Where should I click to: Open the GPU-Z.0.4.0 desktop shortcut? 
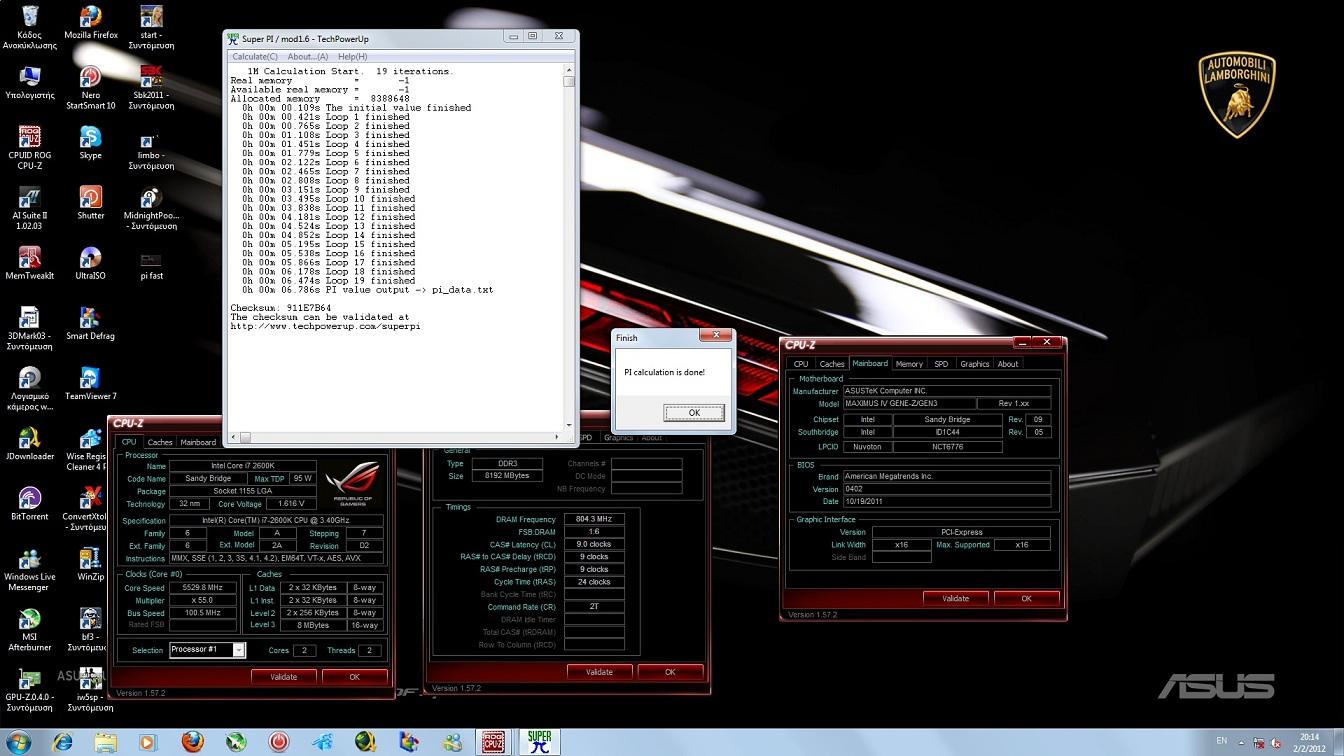click(30, 691)
